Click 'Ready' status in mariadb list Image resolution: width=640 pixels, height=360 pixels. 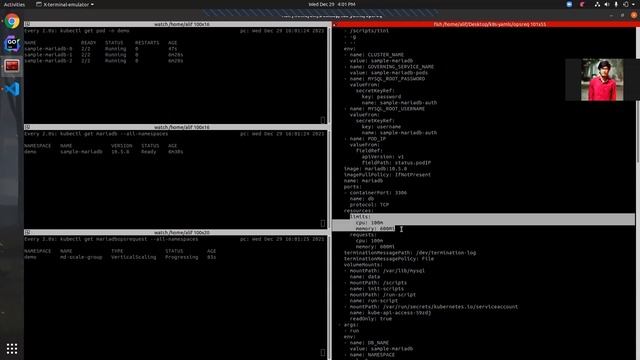[149, 152]
